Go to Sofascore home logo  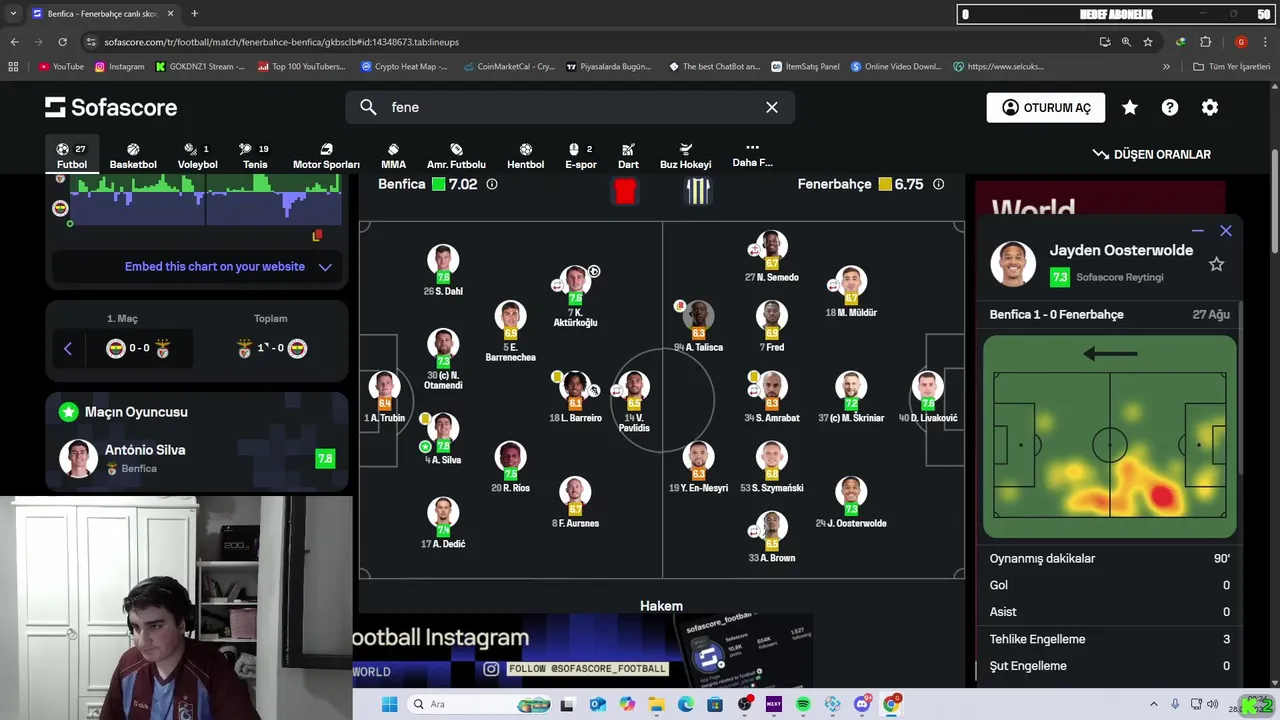111,107
